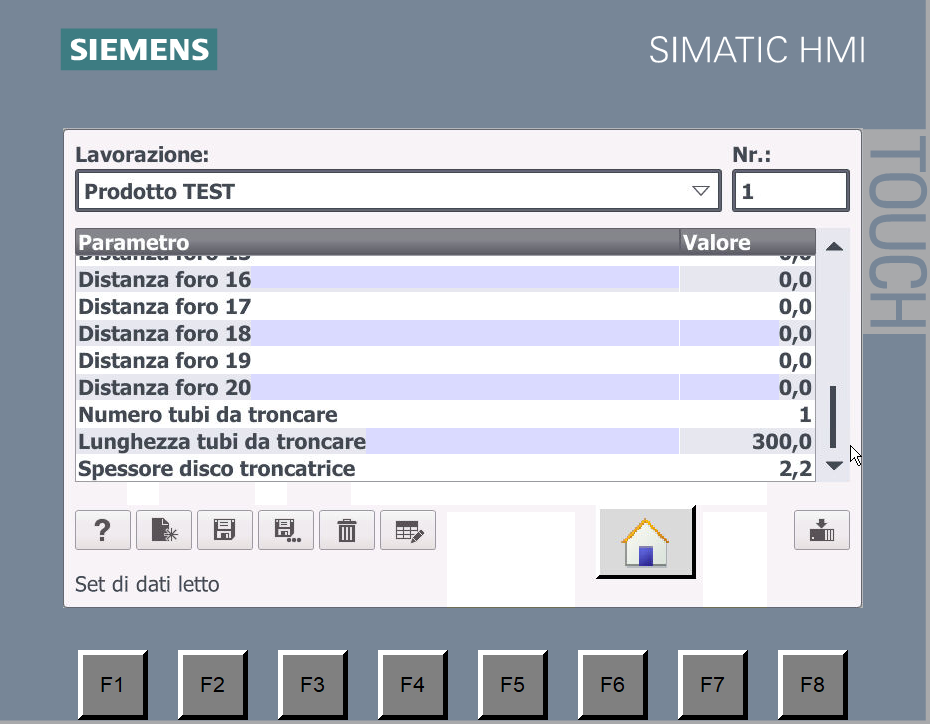Viewport: 930px width, 724px height.
Task: Click the scroll down arrow of parameter list
Action: (835, 466)
